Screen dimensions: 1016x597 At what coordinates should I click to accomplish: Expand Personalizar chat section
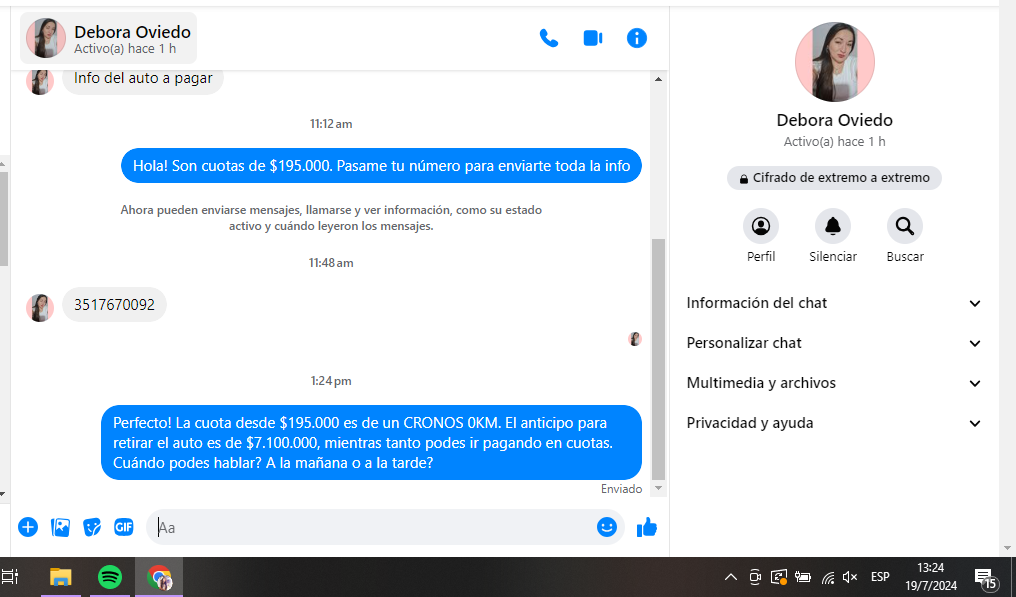pyautogui.click(x=834, y=343)
